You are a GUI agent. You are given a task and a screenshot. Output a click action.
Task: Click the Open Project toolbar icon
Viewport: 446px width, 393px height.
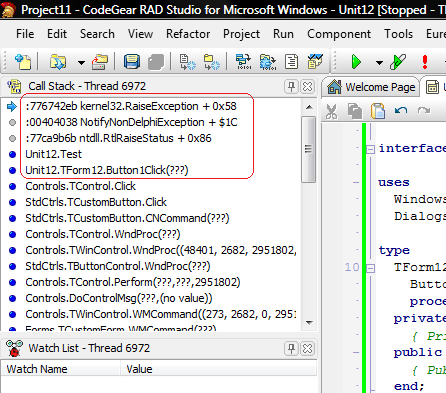100,62
